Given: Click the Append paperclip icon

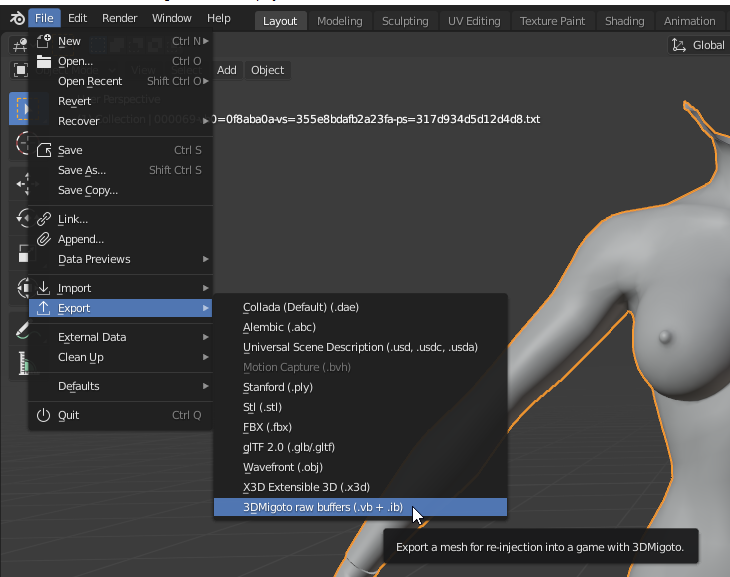Looking at the screenshot, I should pos(44,239).
